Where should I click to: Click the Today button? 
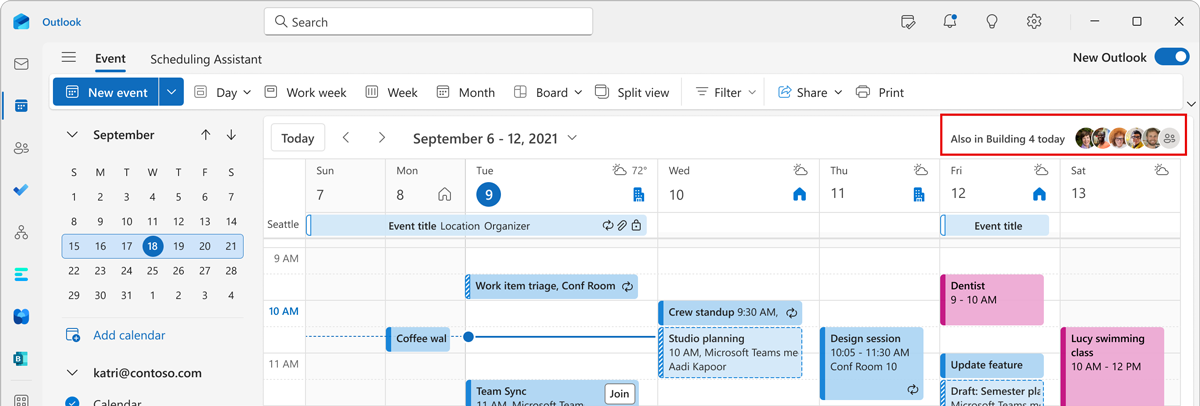click(297, 138)
